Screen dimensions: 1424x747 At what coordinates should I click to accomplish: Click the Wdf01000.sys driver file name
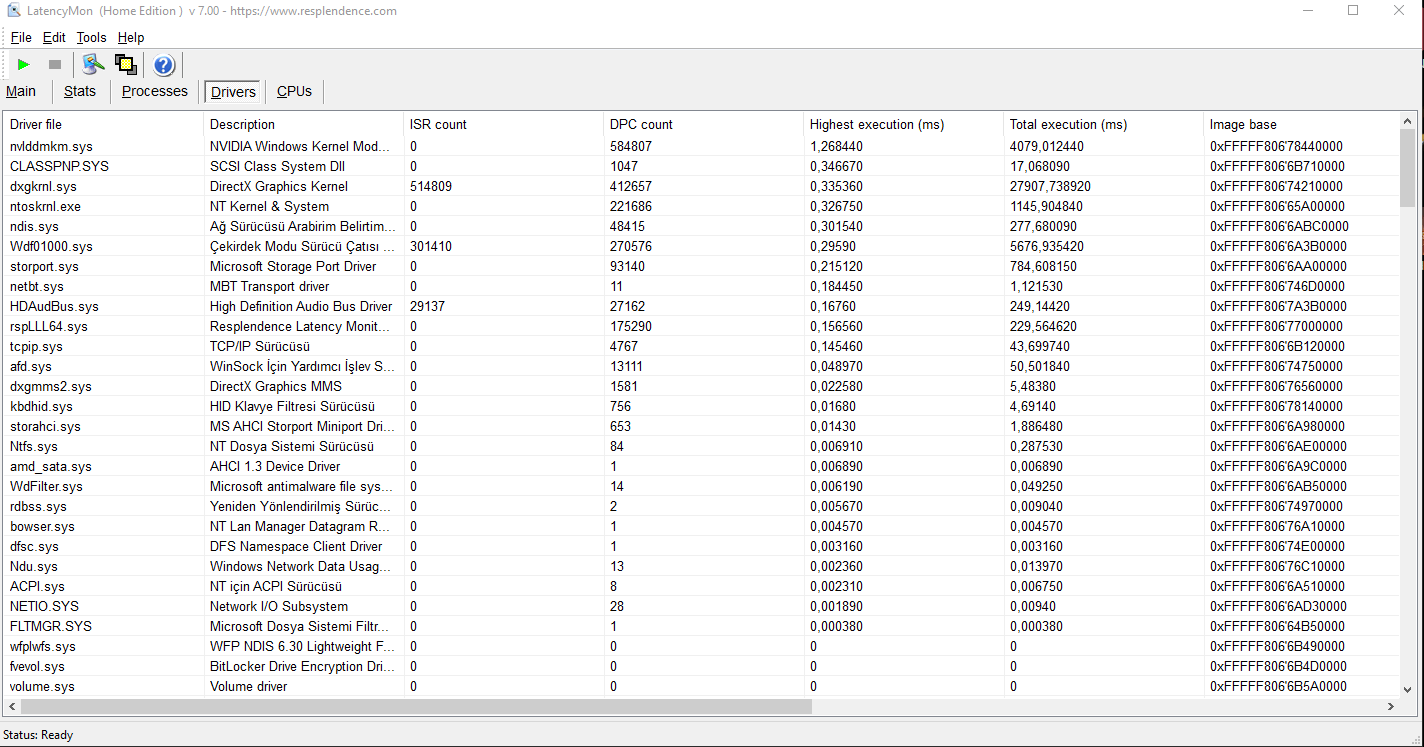pyautogui.click(x=51, y=246)
